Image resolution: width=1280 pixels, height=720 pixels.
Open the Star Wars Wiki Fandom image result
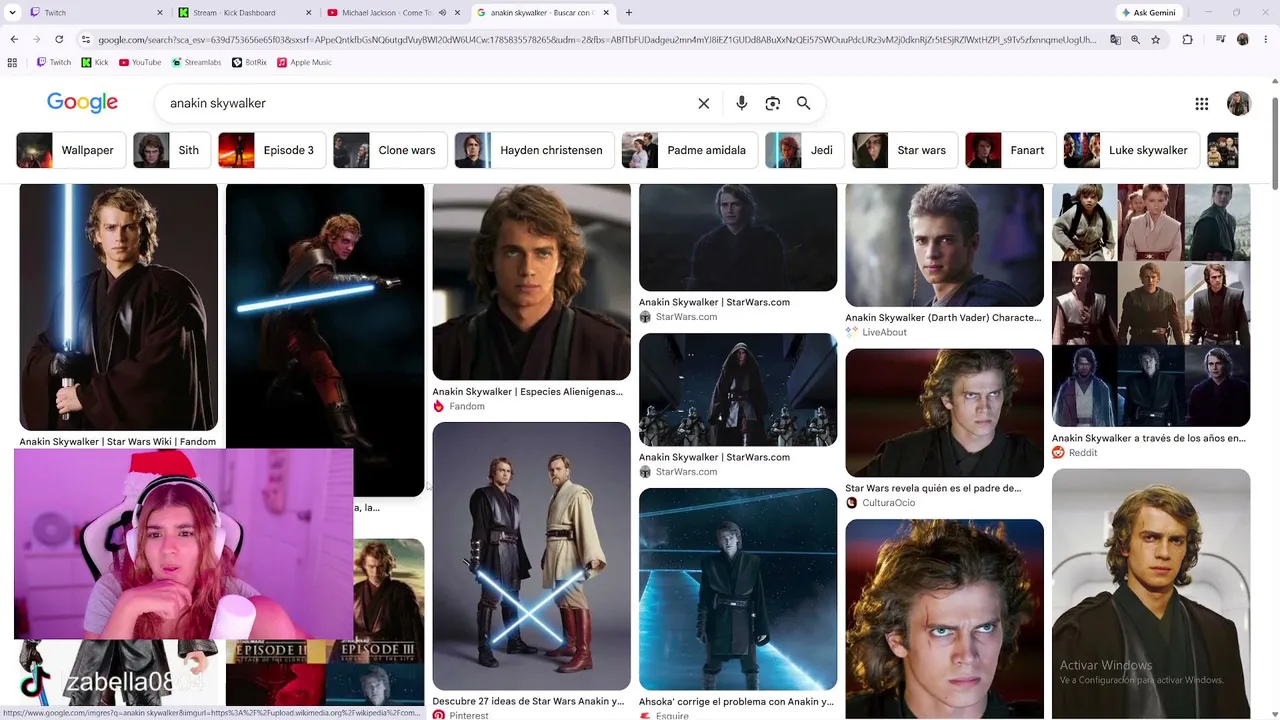coord(118,307)
